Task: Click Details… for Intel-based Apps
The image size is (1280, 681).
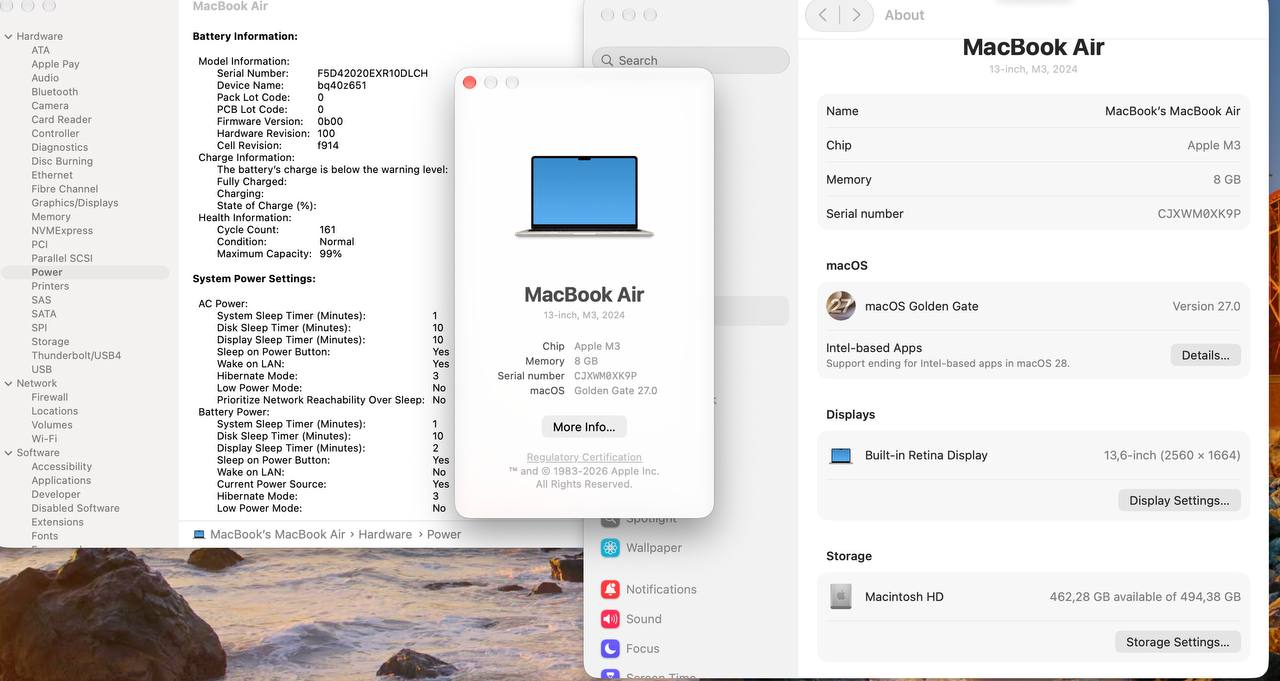Action: coord(1205,355)
